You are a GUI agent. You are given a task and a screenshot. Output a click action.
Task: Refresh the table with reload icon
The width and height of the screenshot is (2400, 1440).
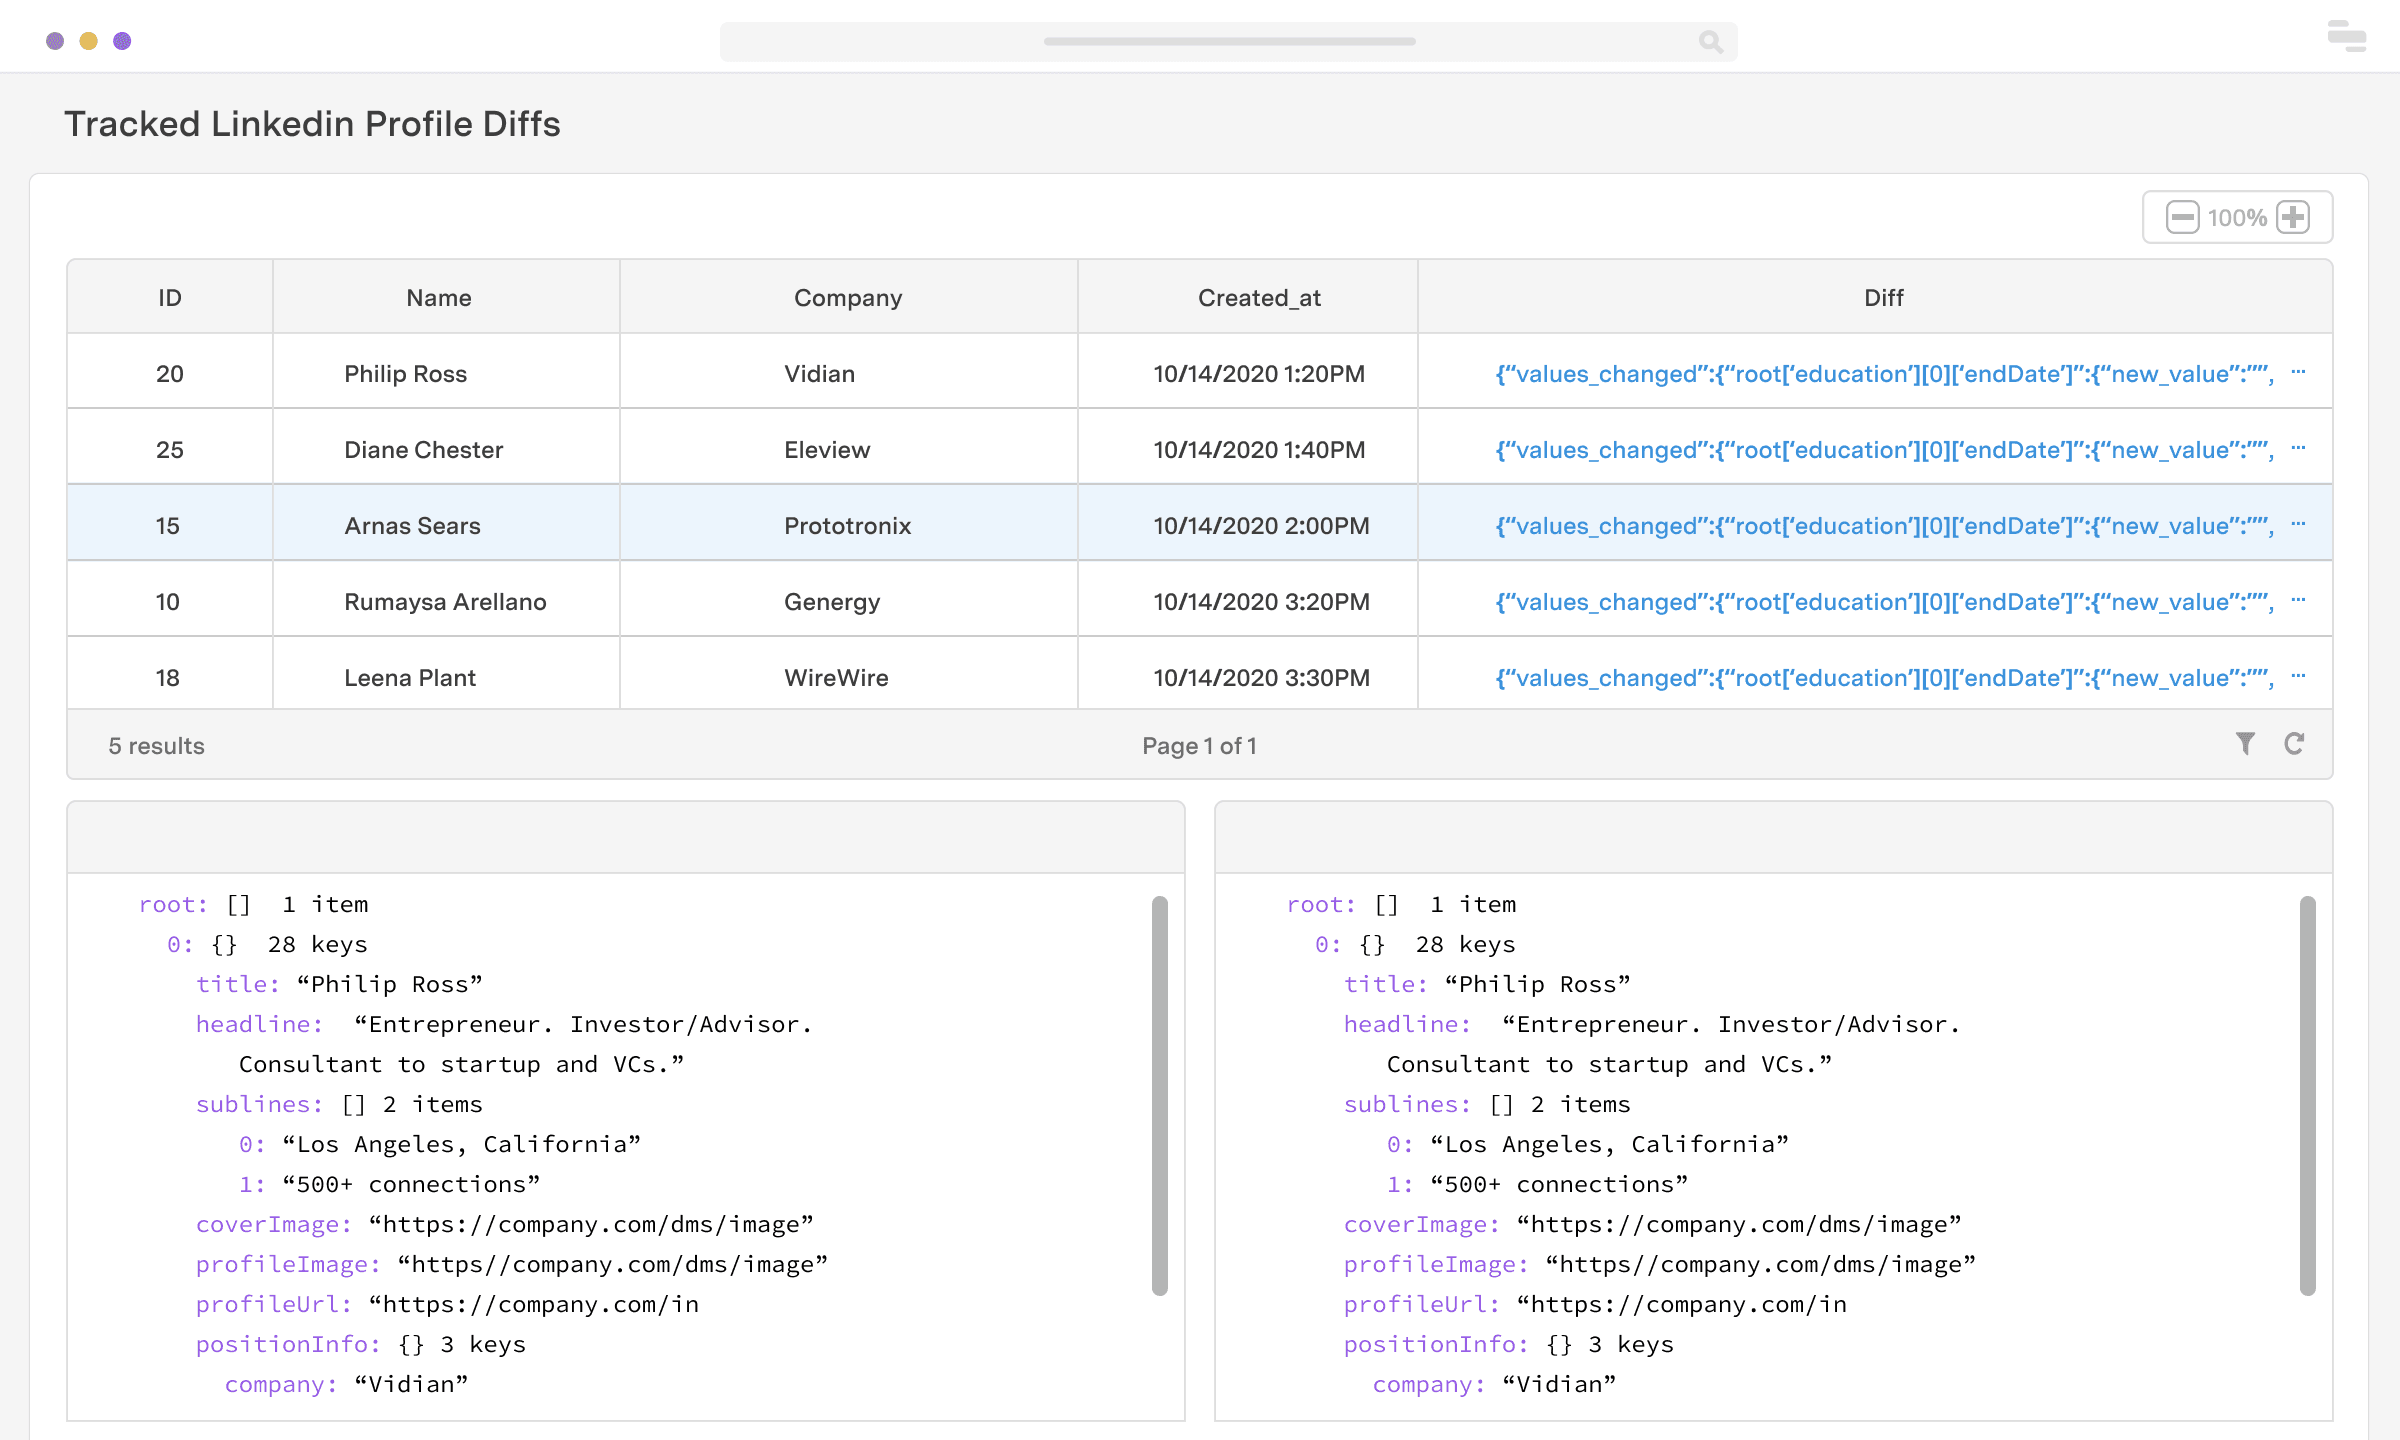pos(2294,743)
